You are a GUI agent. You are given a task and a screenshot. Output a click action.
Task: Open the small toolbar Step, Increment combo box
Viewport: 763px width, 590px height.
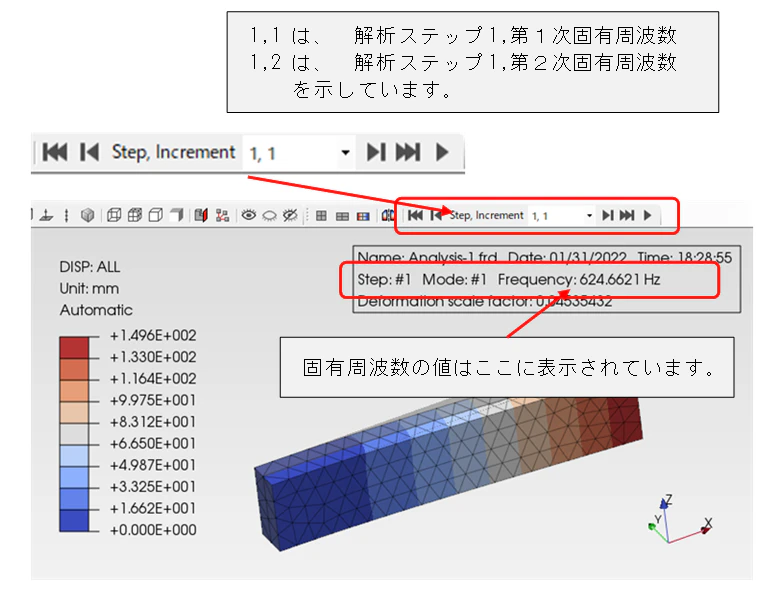coord(562,216)
